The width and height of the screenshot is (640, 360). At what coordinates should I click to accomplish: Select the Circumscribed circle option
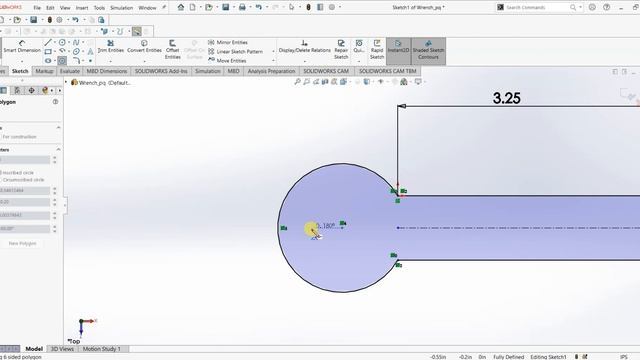pyautogui.click(x=22, y=180)
